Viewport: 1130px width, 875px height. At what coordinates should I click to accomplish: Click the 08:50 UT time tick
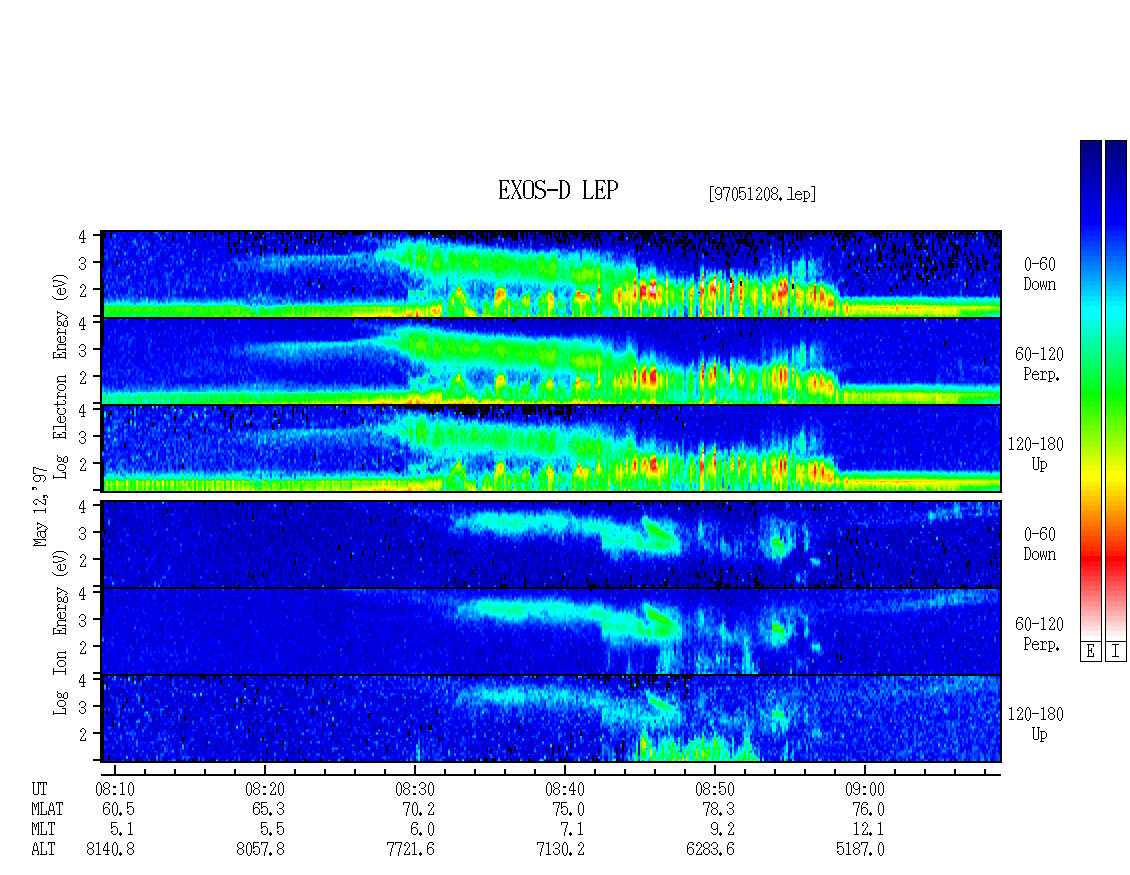(714, 789)
